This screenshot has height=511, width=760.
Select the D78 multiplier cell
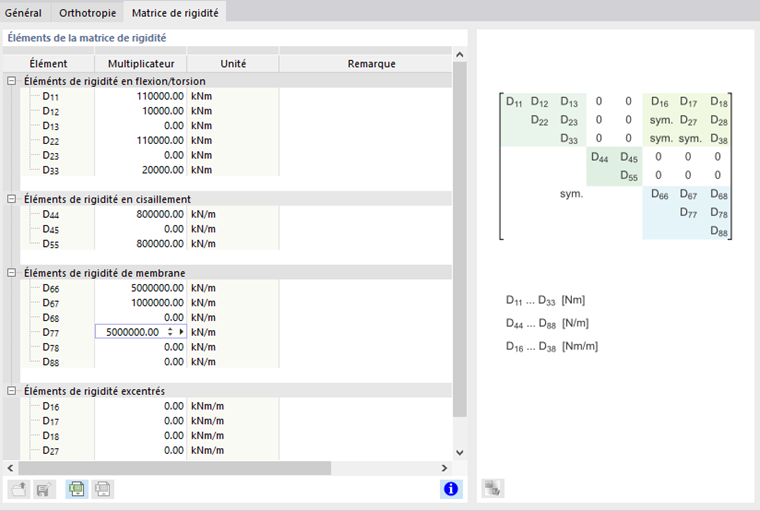(141, 347)
